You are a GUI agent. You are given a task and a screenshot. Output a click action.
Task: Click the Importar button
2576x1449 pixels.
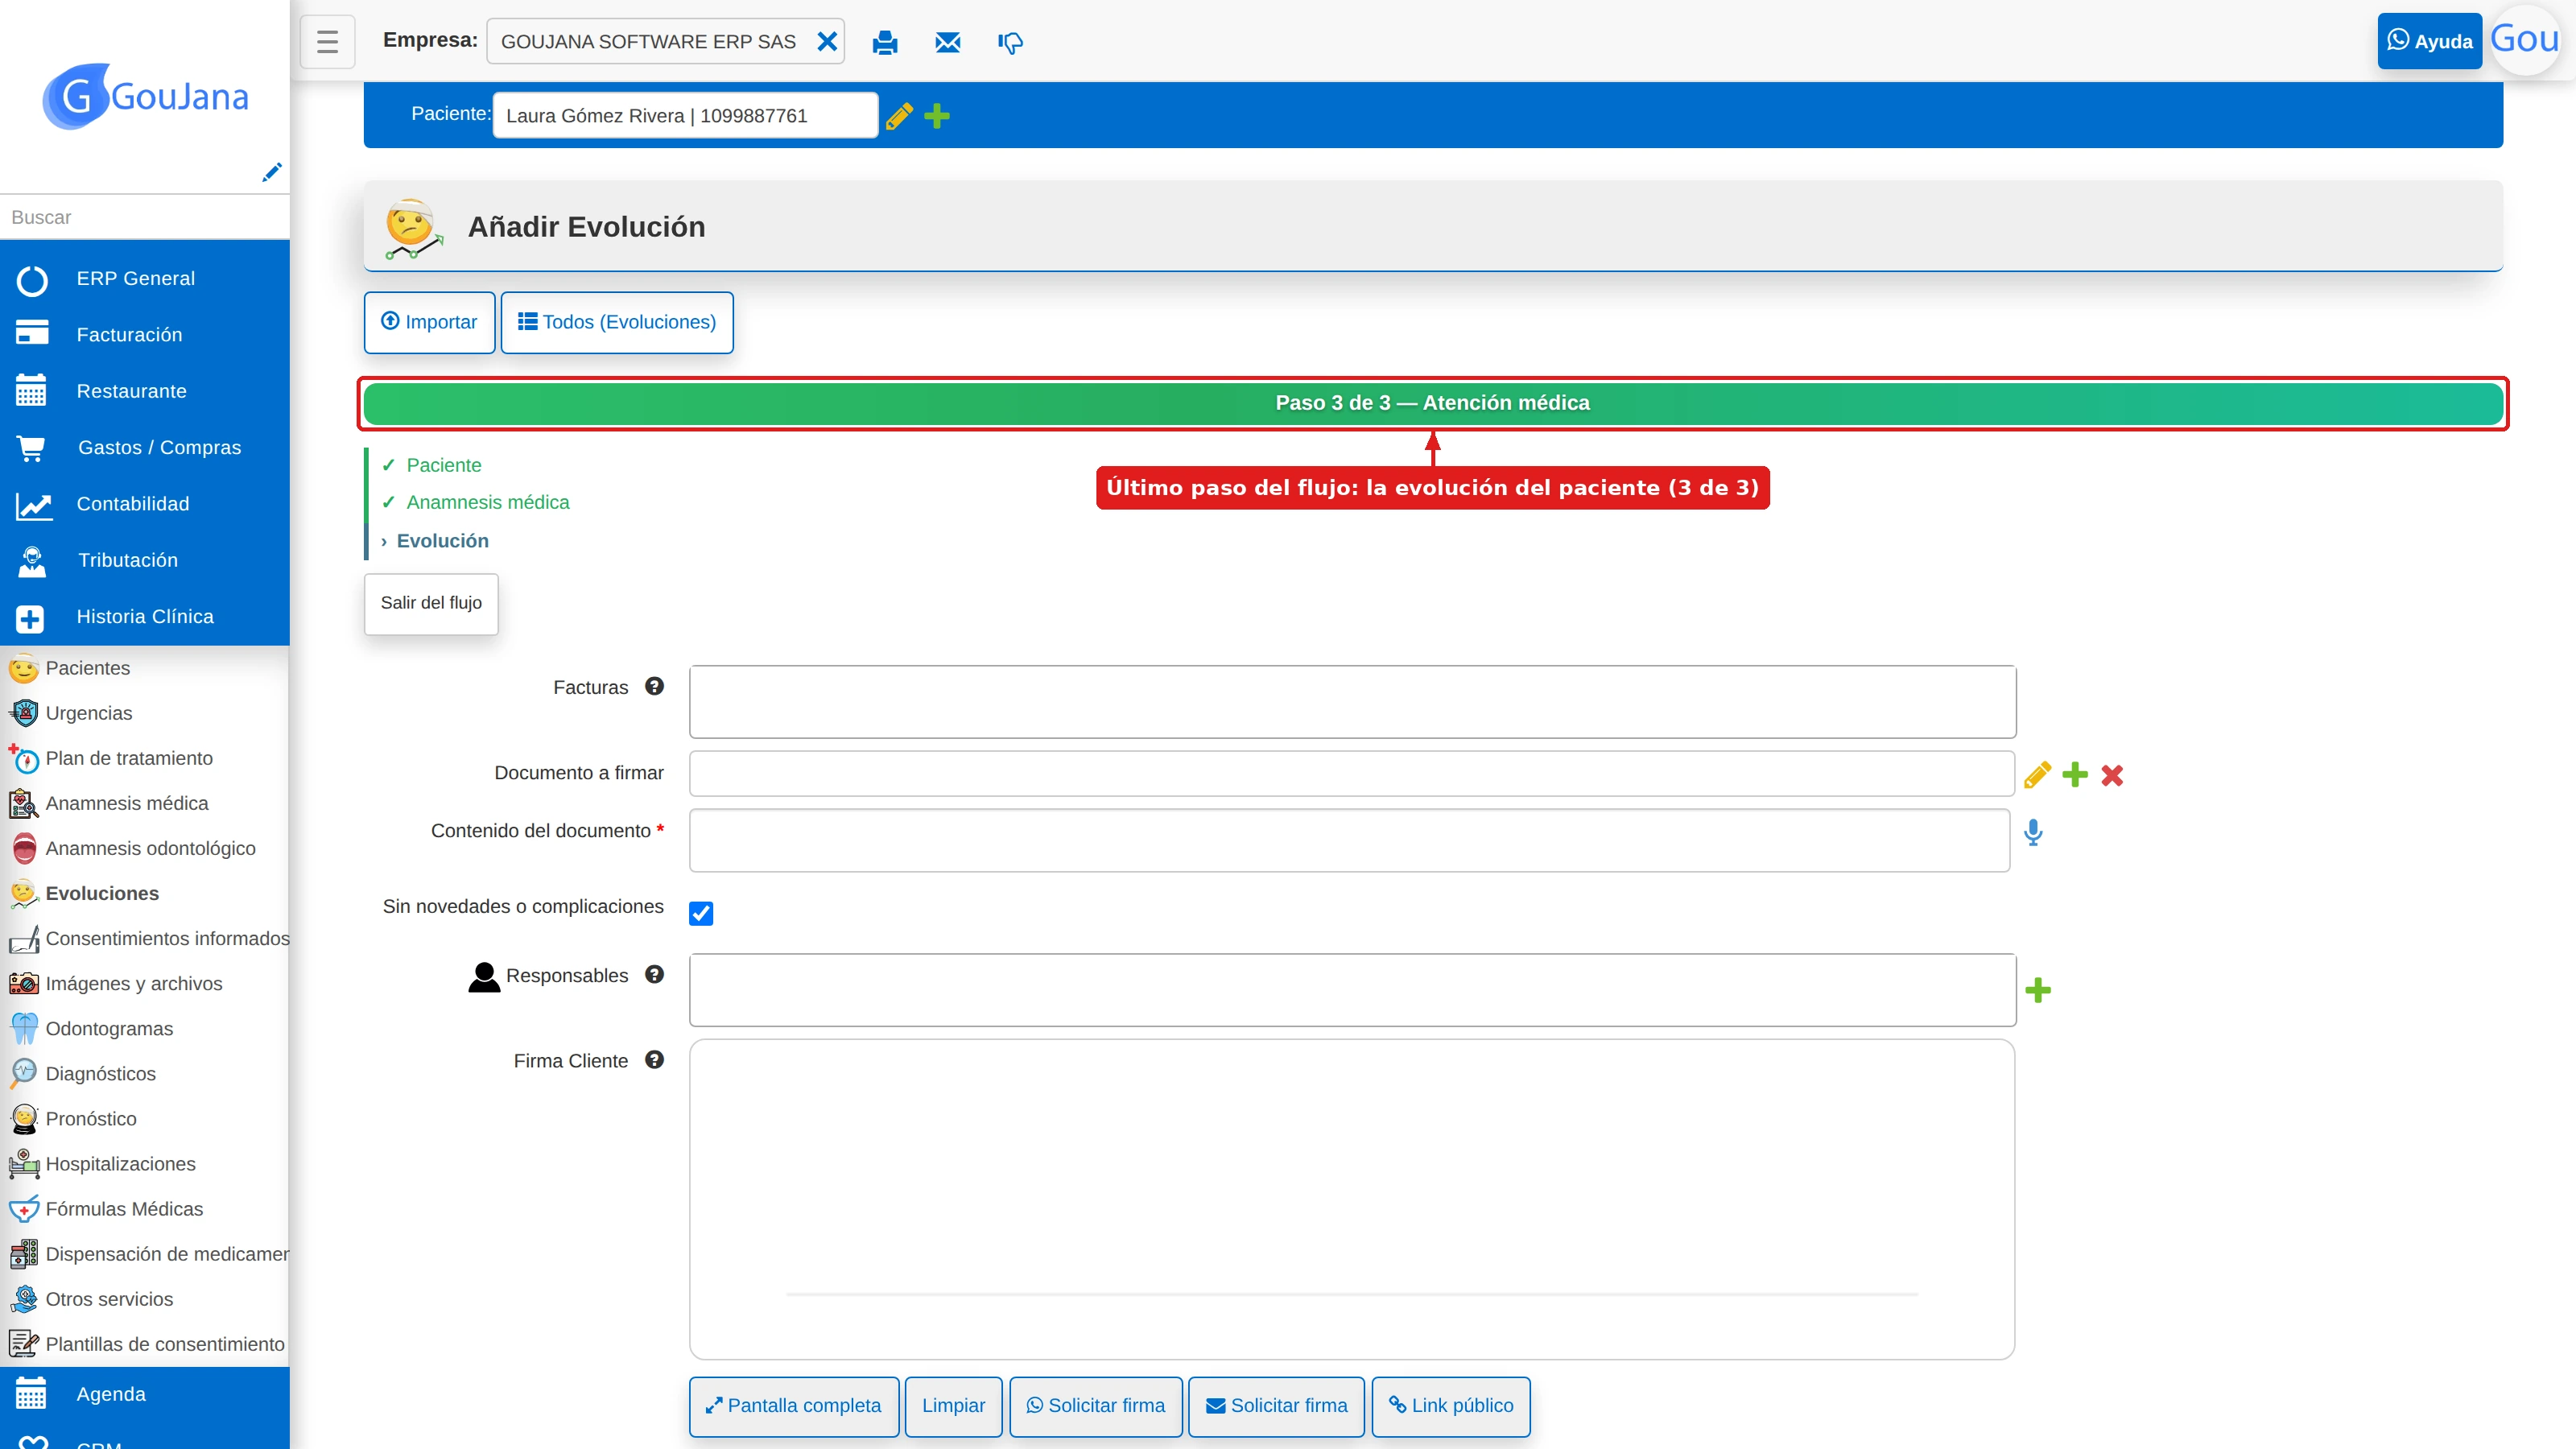[429, 322]
